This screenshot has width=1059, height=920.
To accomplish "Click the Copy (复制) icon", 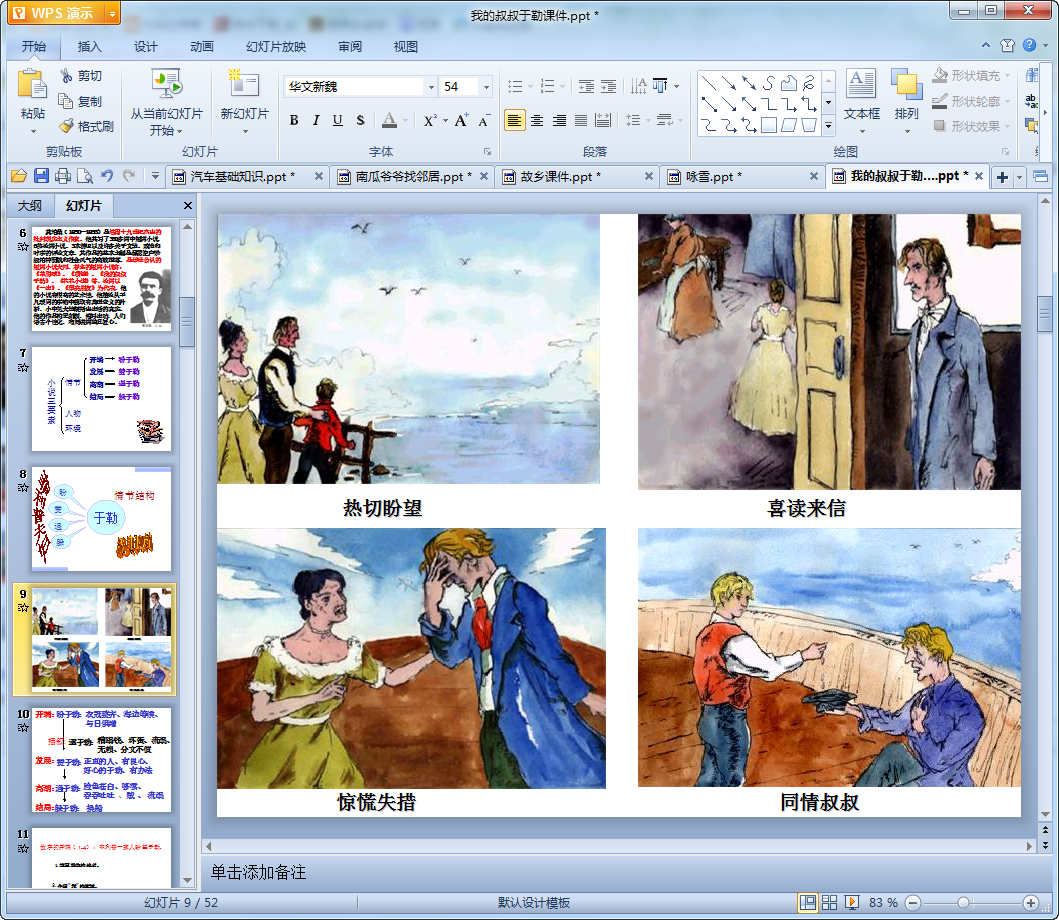I will click(66, 101).
